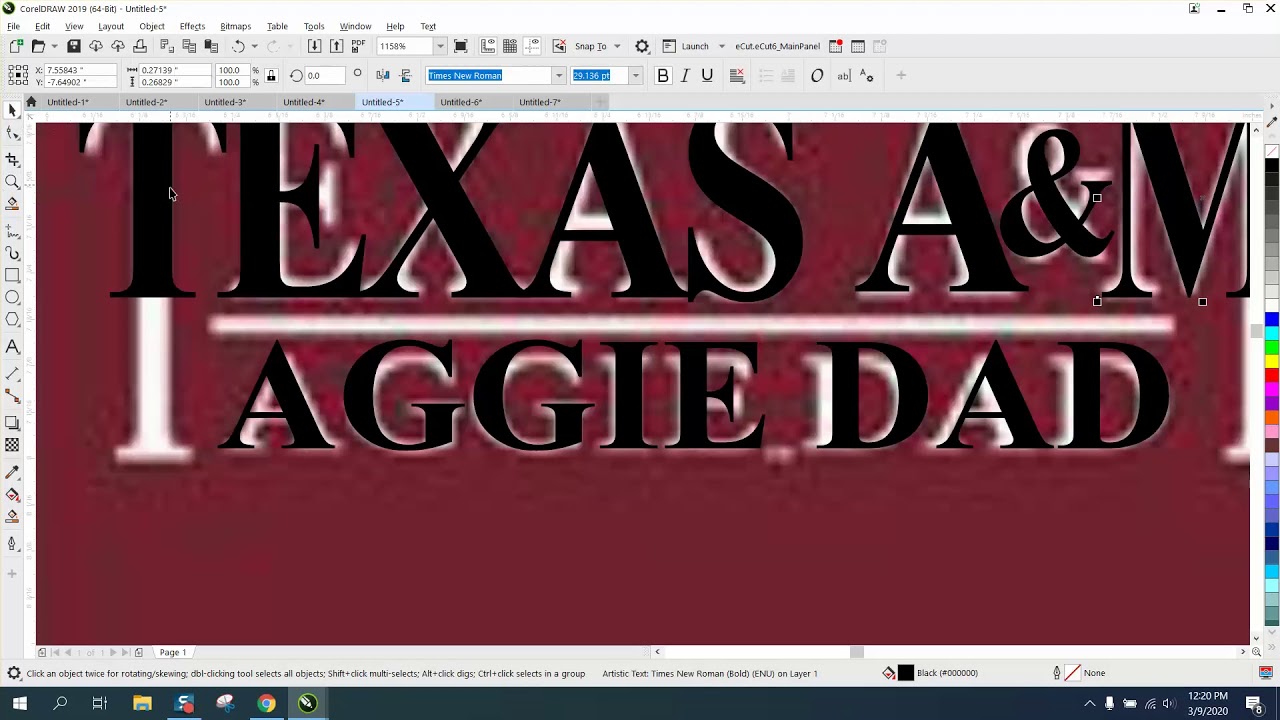Toggle Italic formatting
The width and height of the screenshot is (1280, 720).
685,75
